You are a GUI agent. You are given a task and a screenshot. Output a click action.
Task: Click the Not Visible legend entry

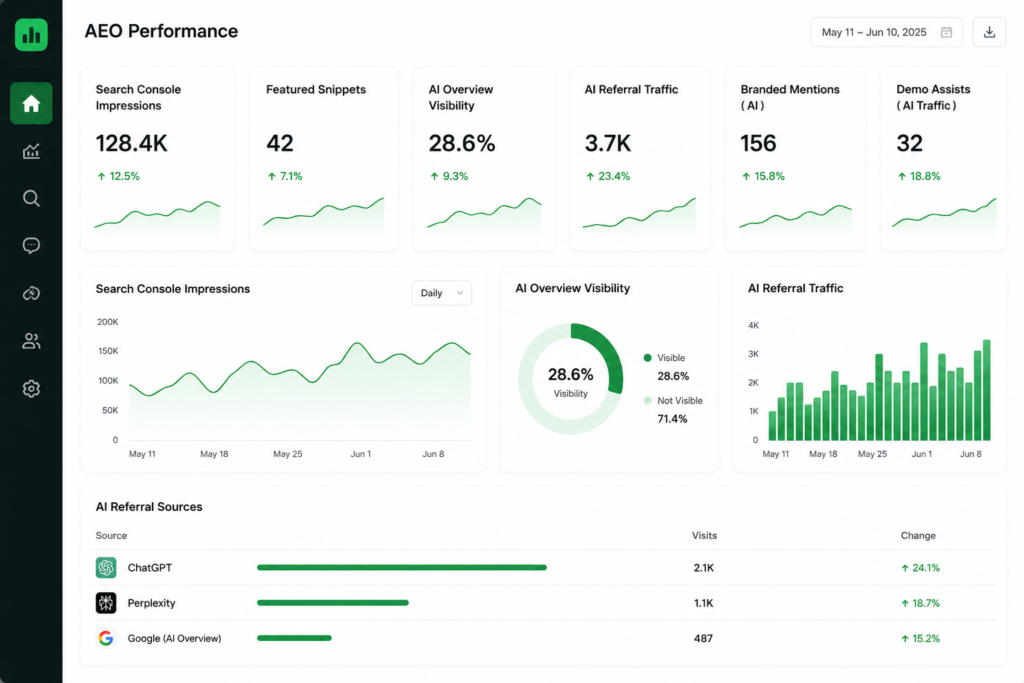(673, 400)
